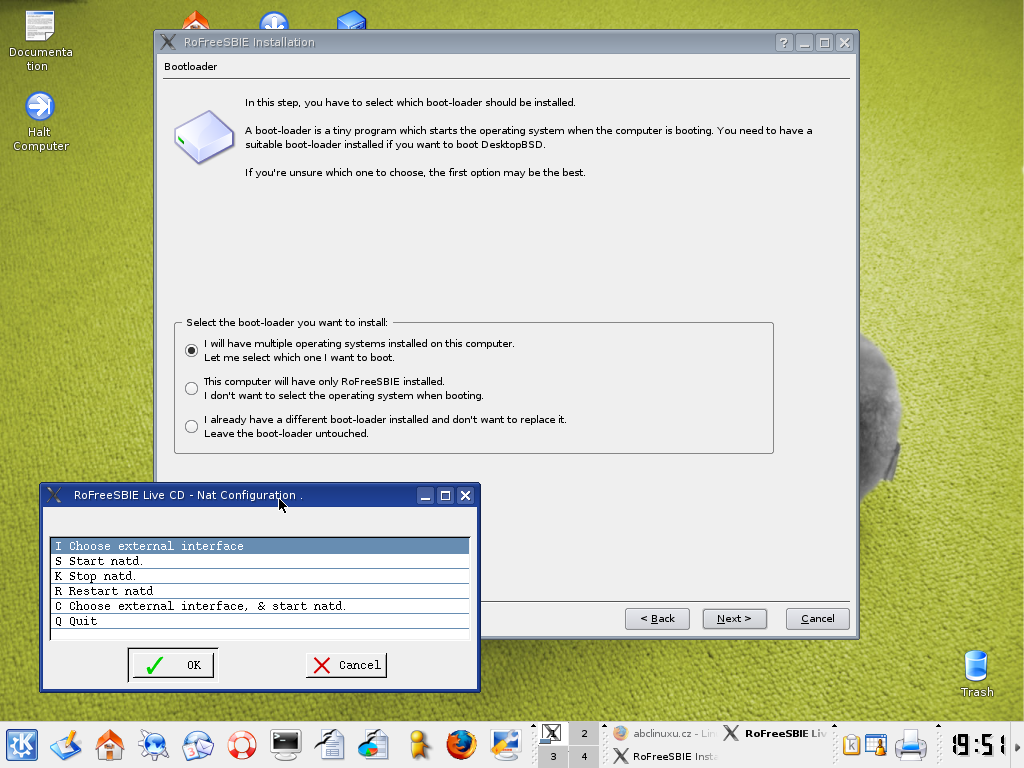Minimize the Nat Configuration window
This screenshot has width=1024, height=768.
pos(425,496)
